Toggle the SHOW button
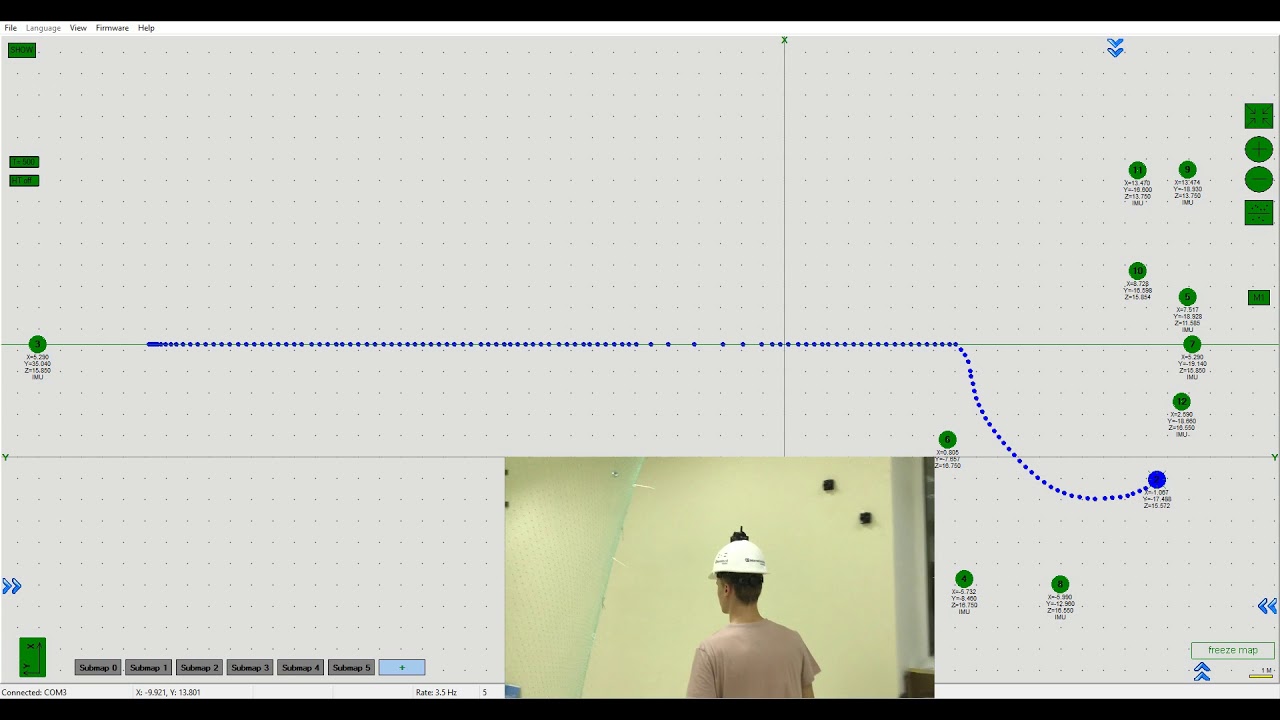Screen dimensions: 1280x720 click(22, 50)
